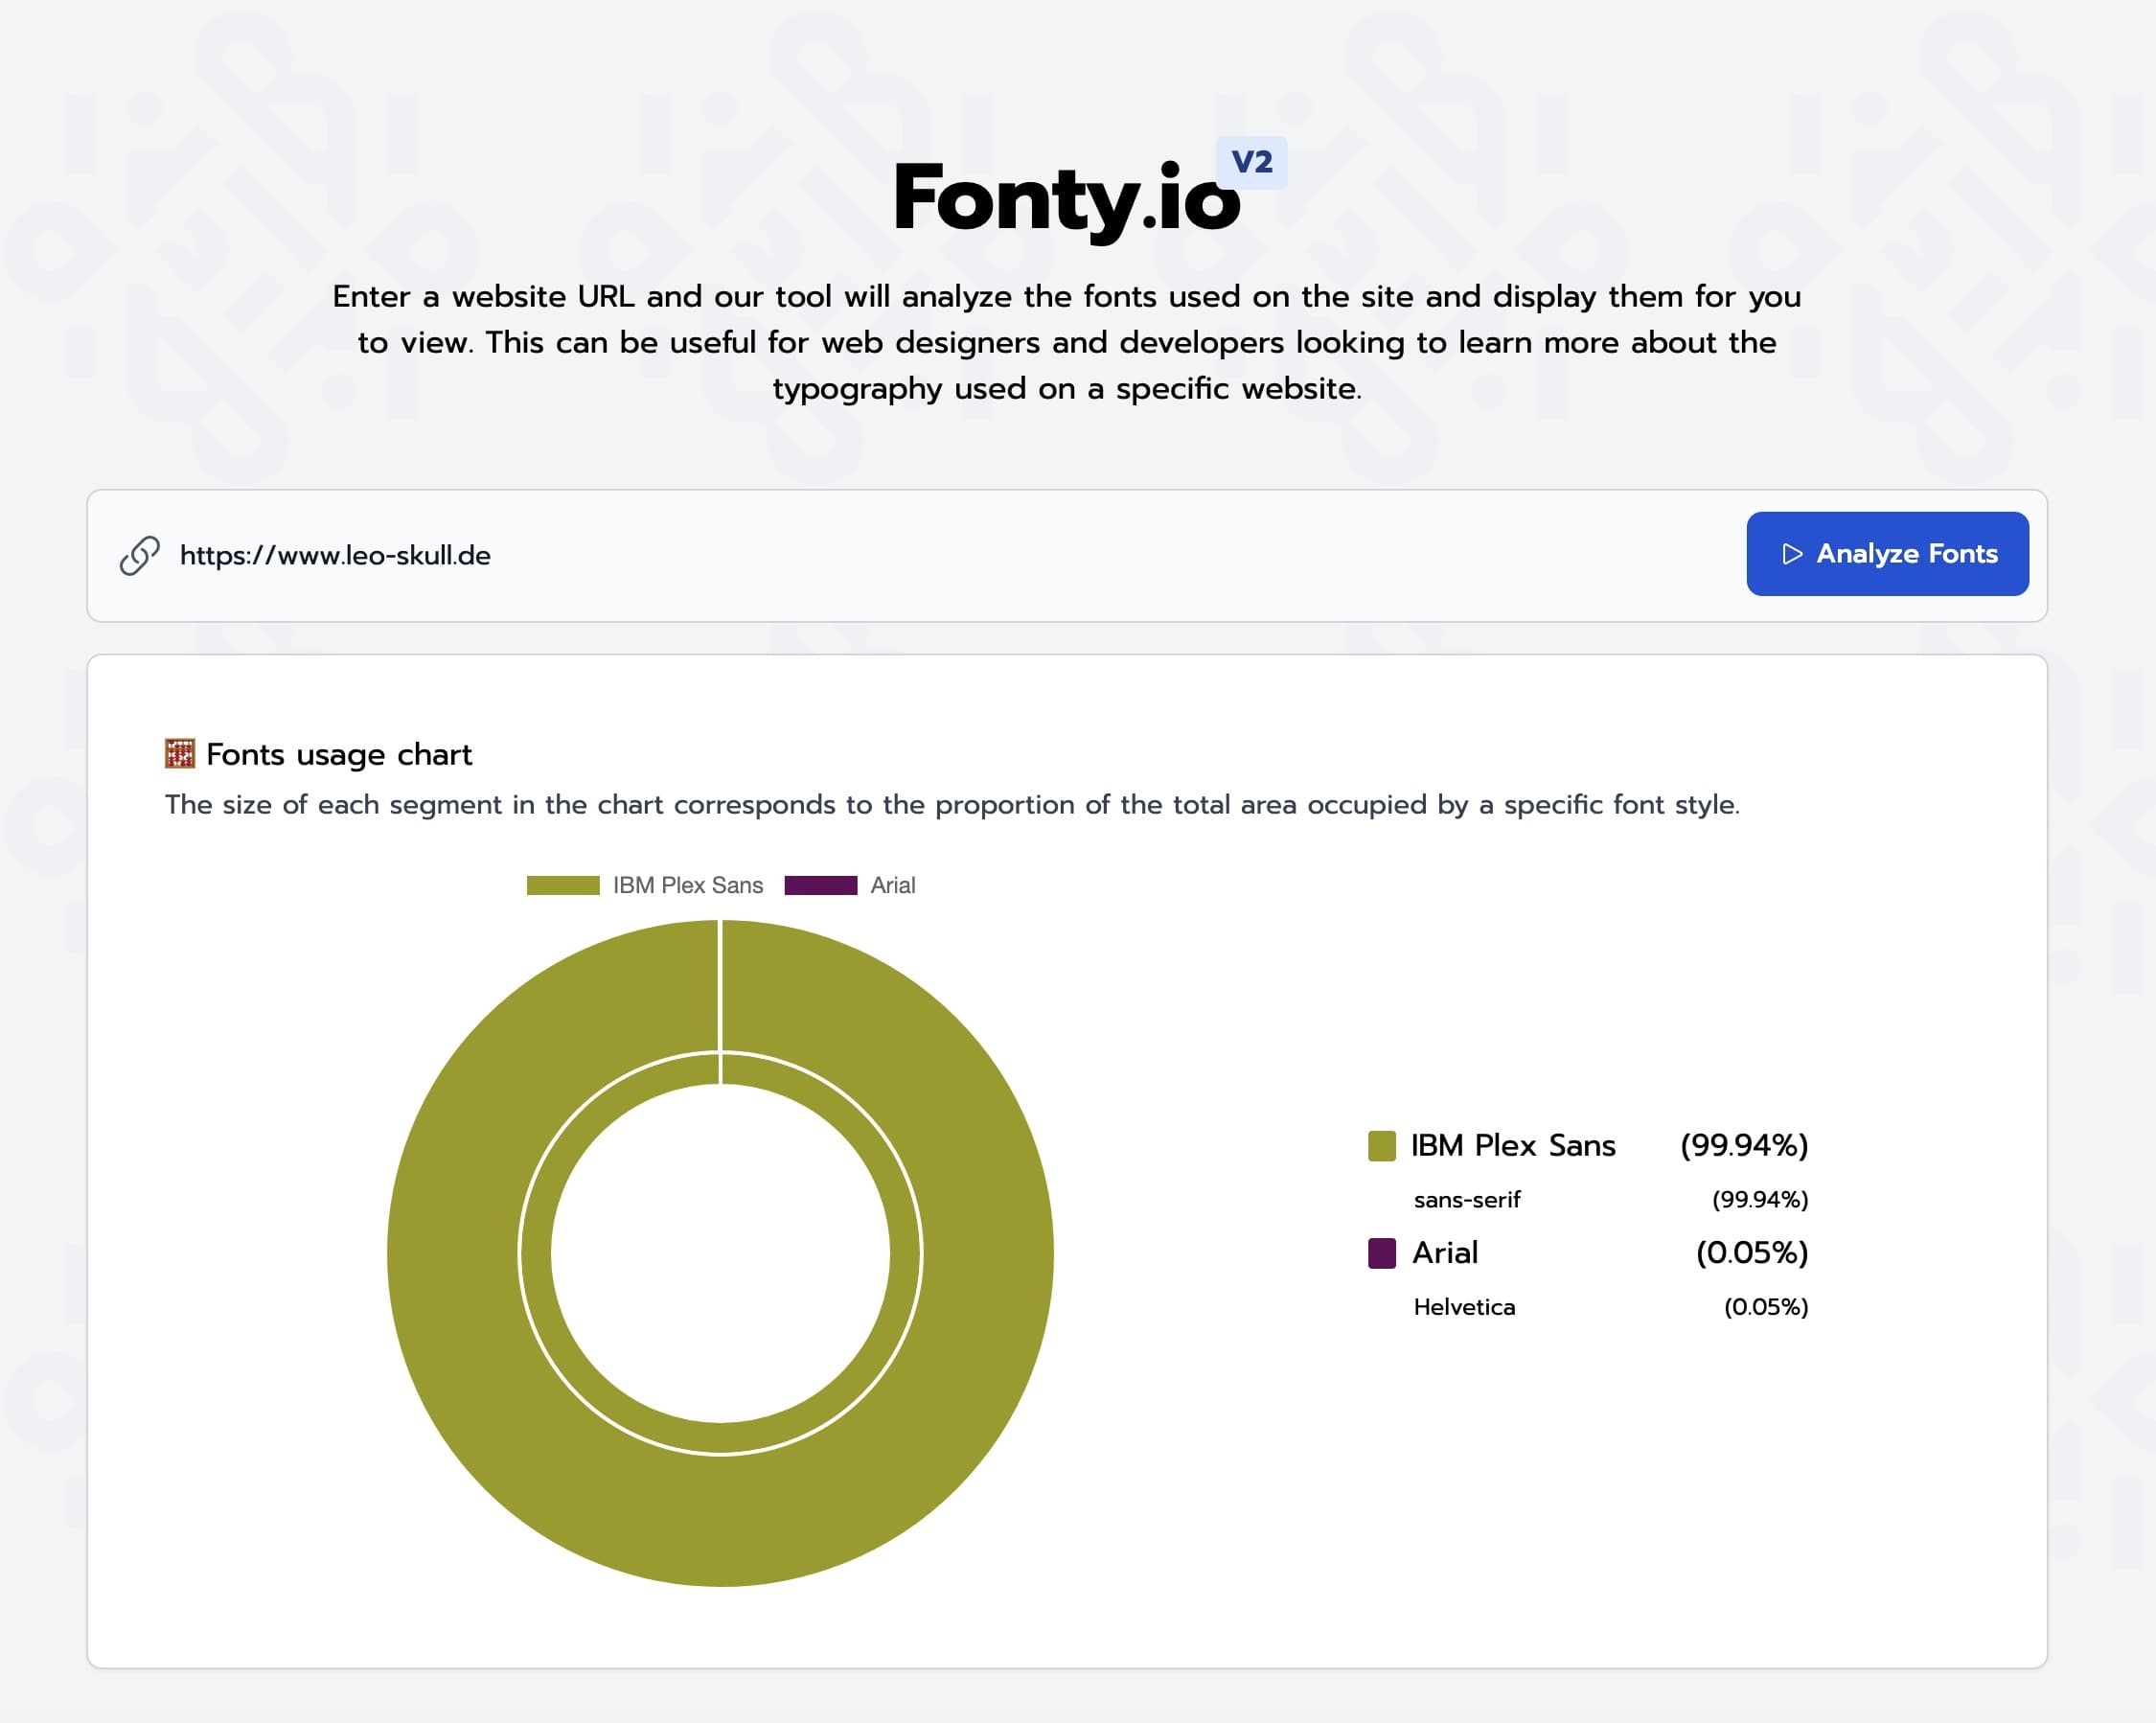Click the abacus icon beside Fonts usage chart
Screen dimensions: 2156x1723
tap(180, 754)
